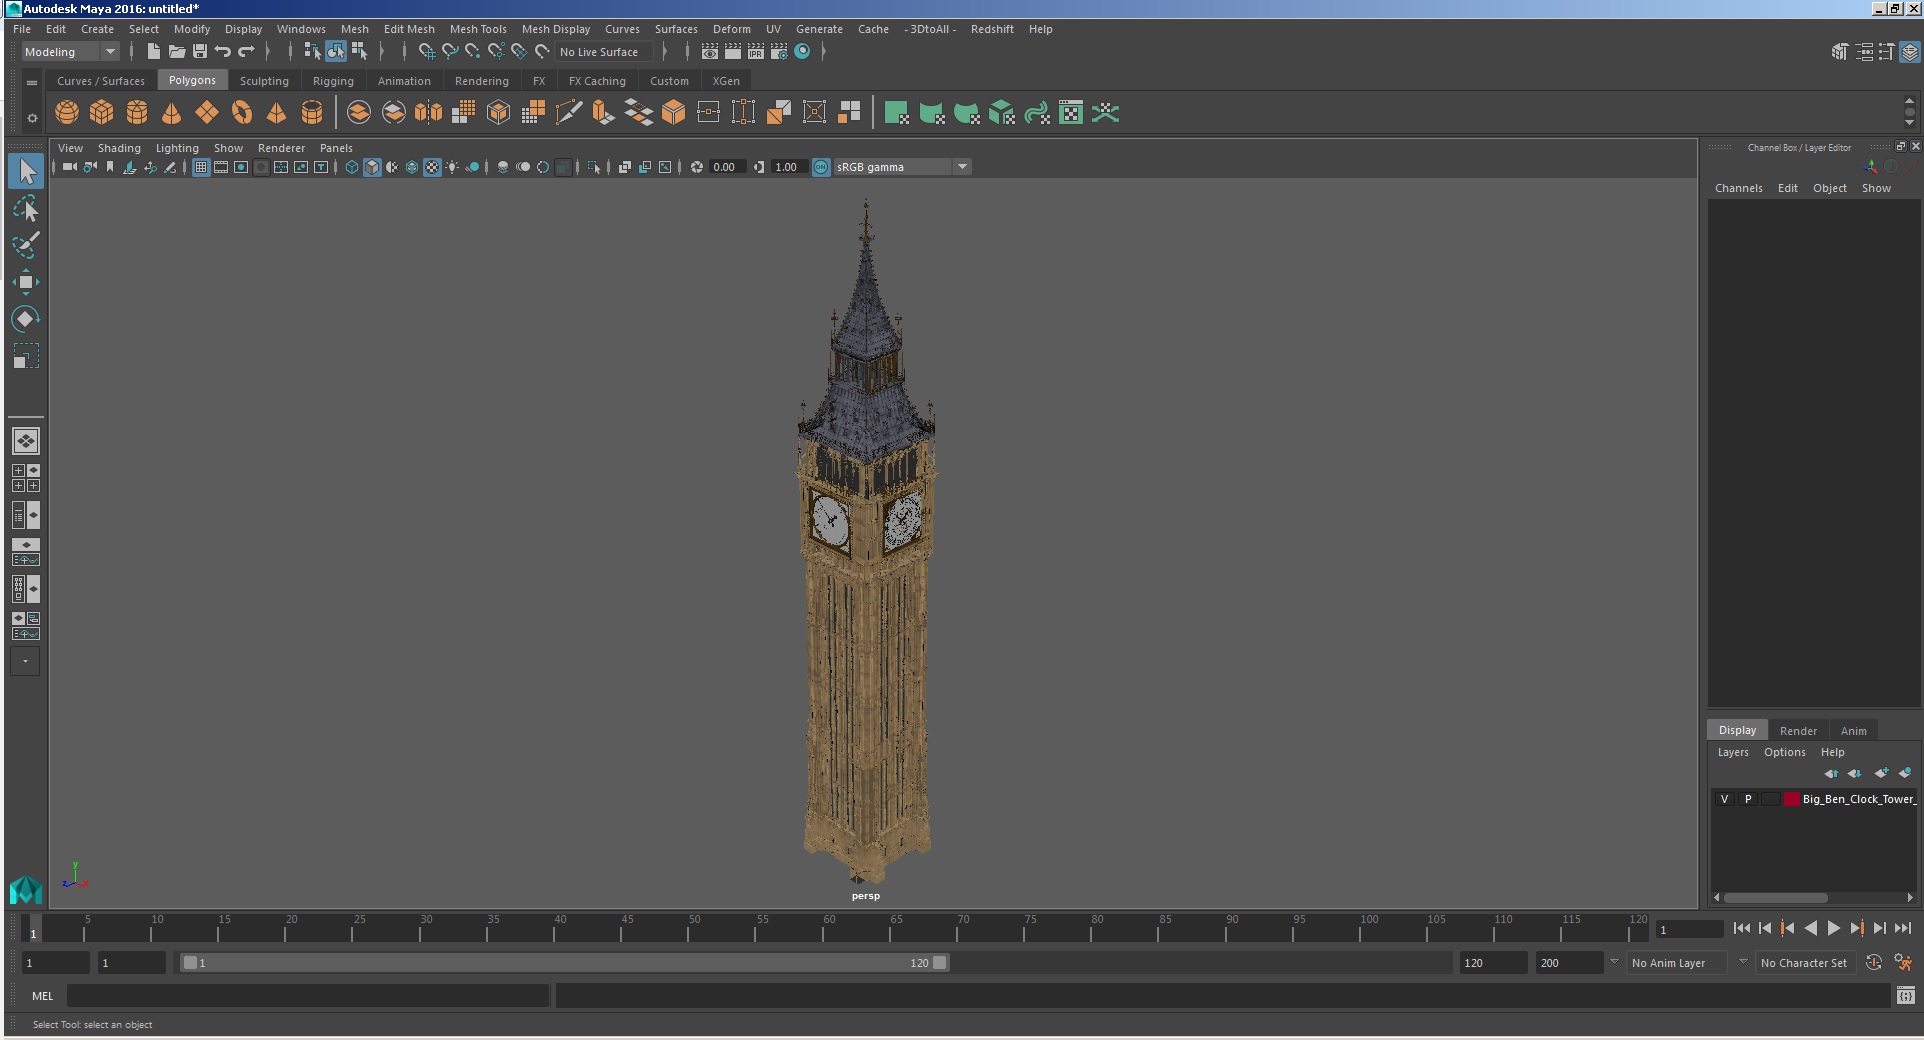Viewport: 1924px width, 1040px height.
Task: Open the Mesh Tools menu
Action: point(478,29)
